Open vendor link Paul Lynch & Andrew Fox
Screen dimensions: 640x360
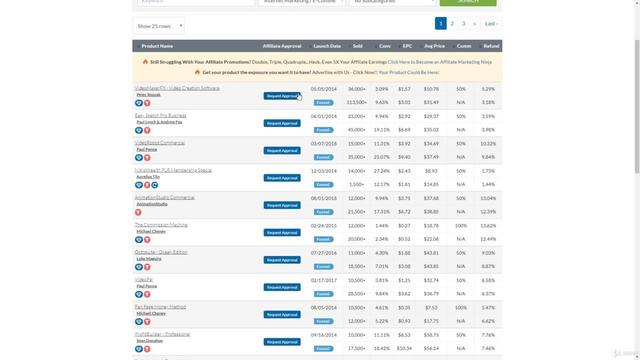159,122
